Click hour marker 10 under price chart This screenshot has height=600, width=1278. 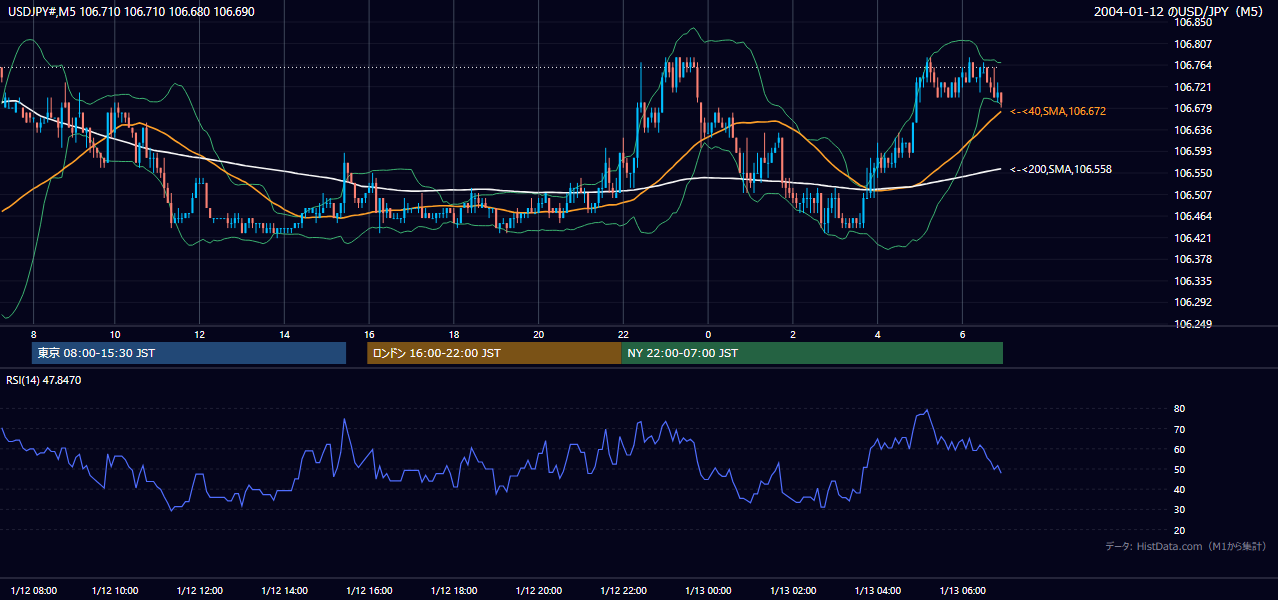115,334
